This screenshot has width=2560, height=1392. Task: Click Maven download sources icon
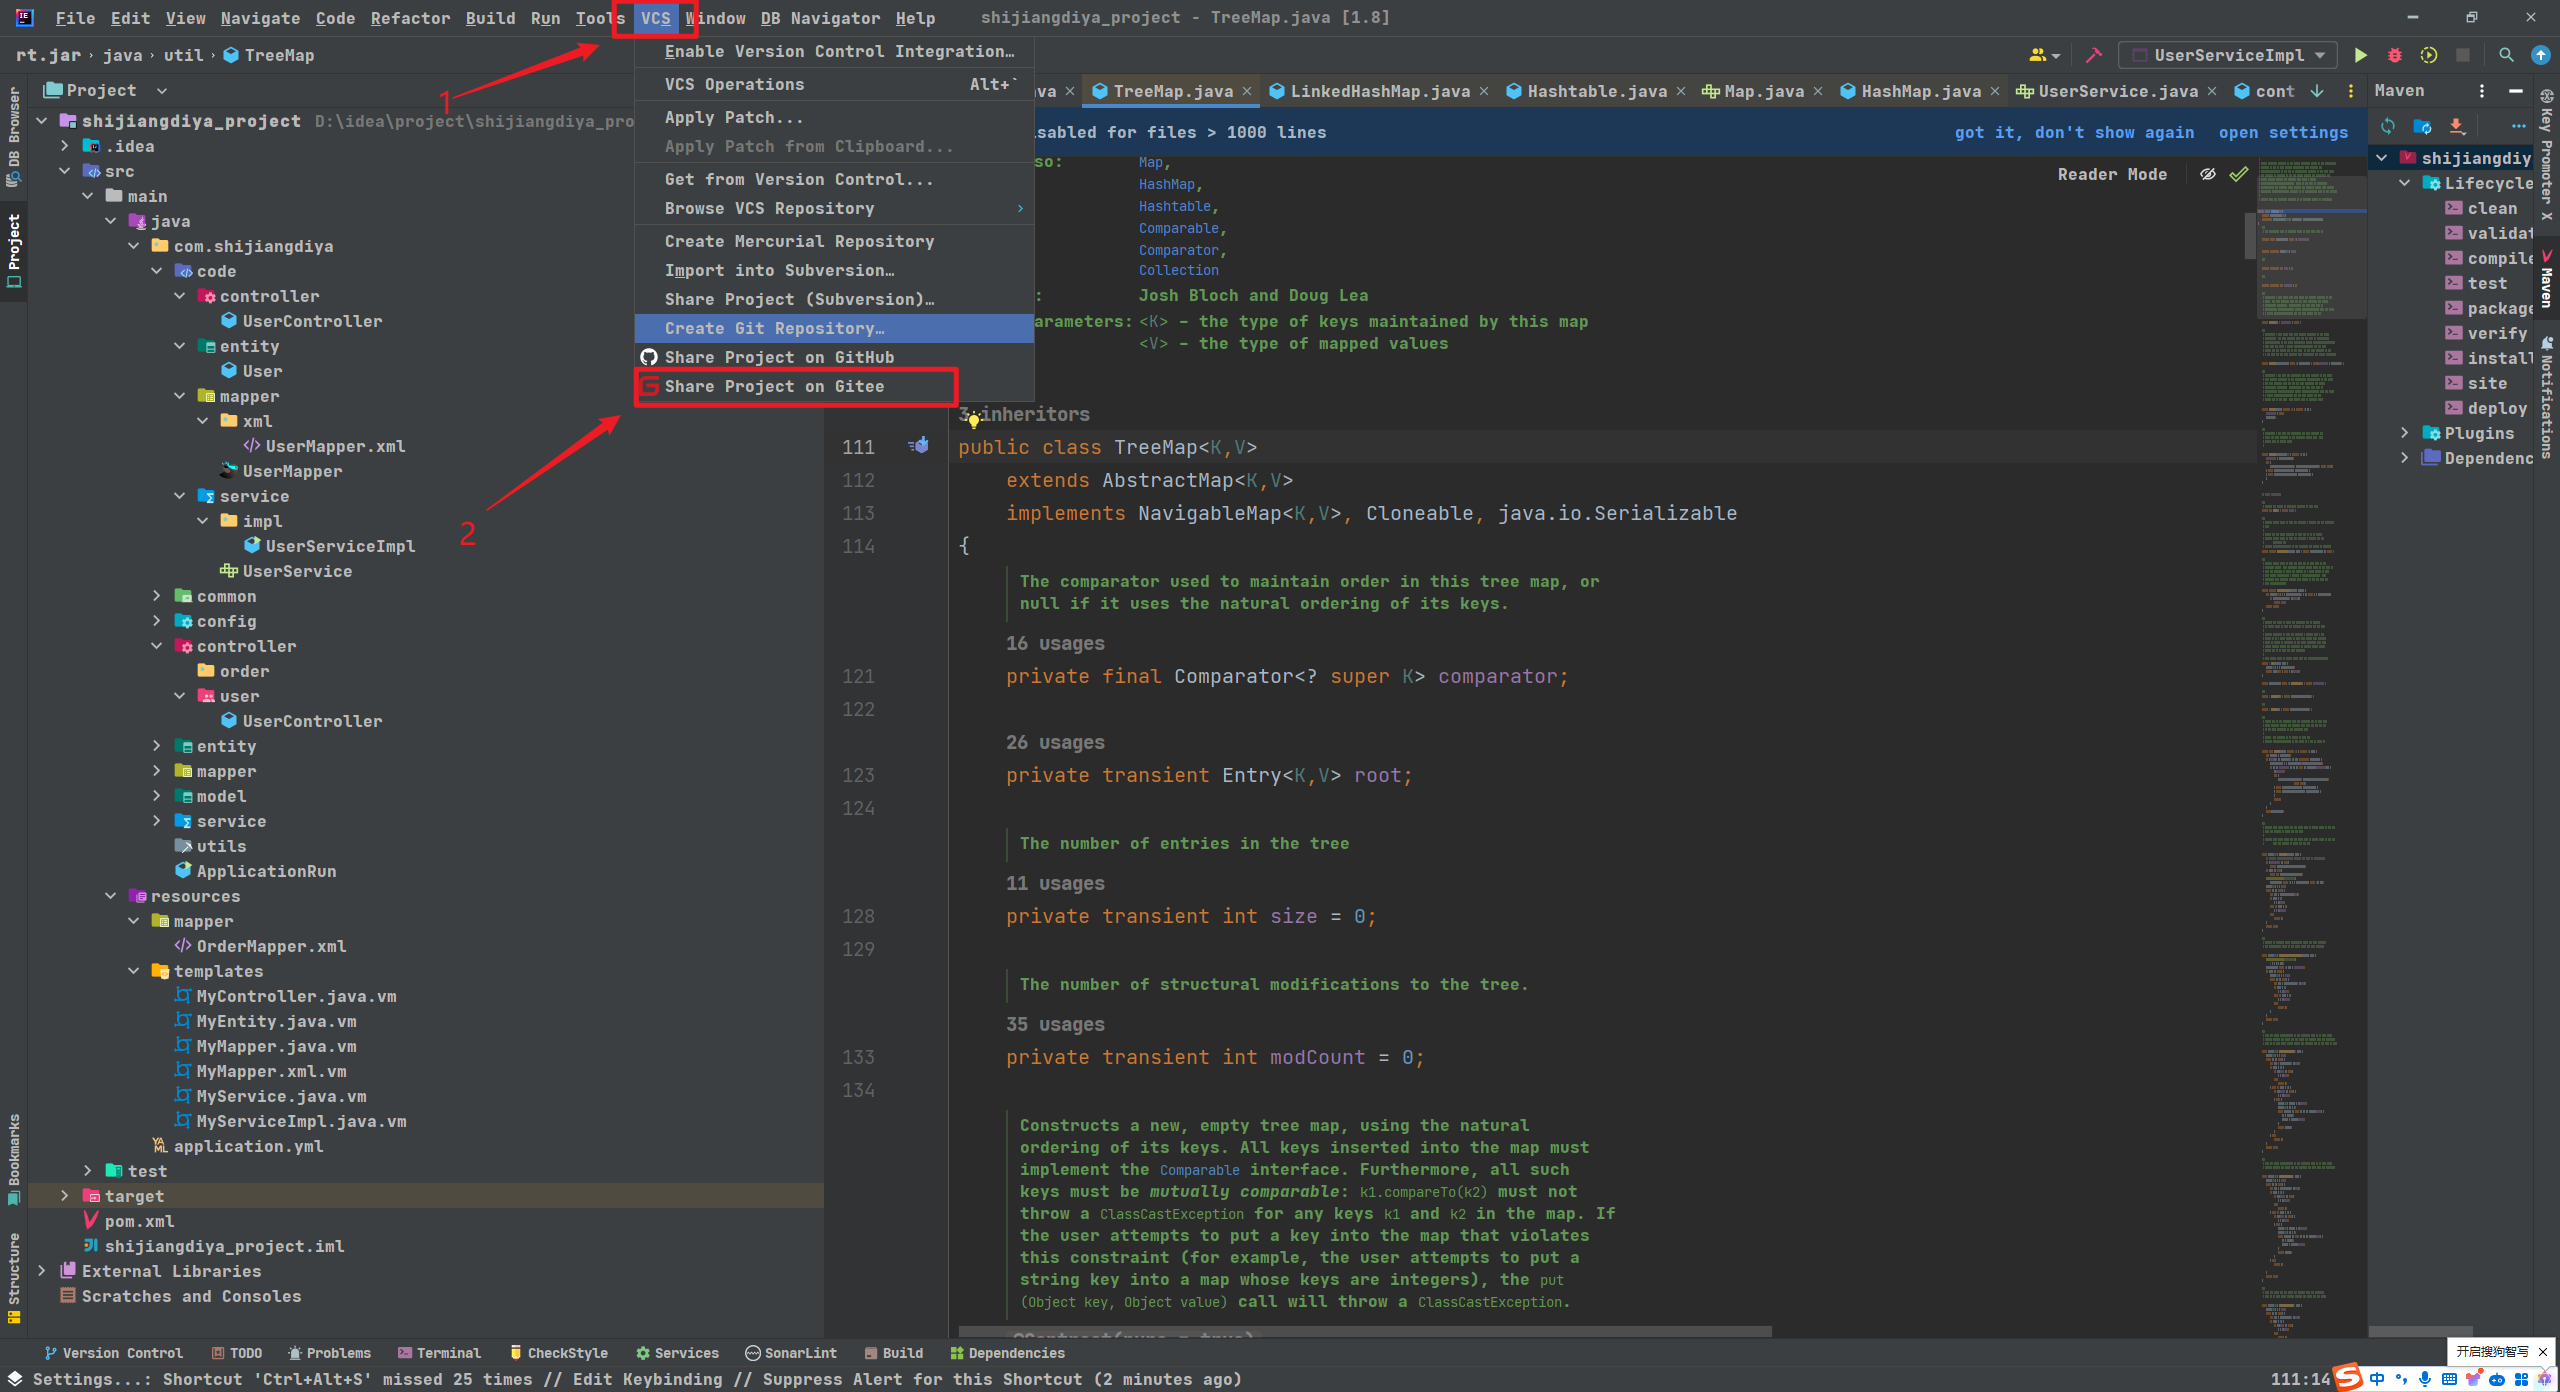click(2456, 126)
